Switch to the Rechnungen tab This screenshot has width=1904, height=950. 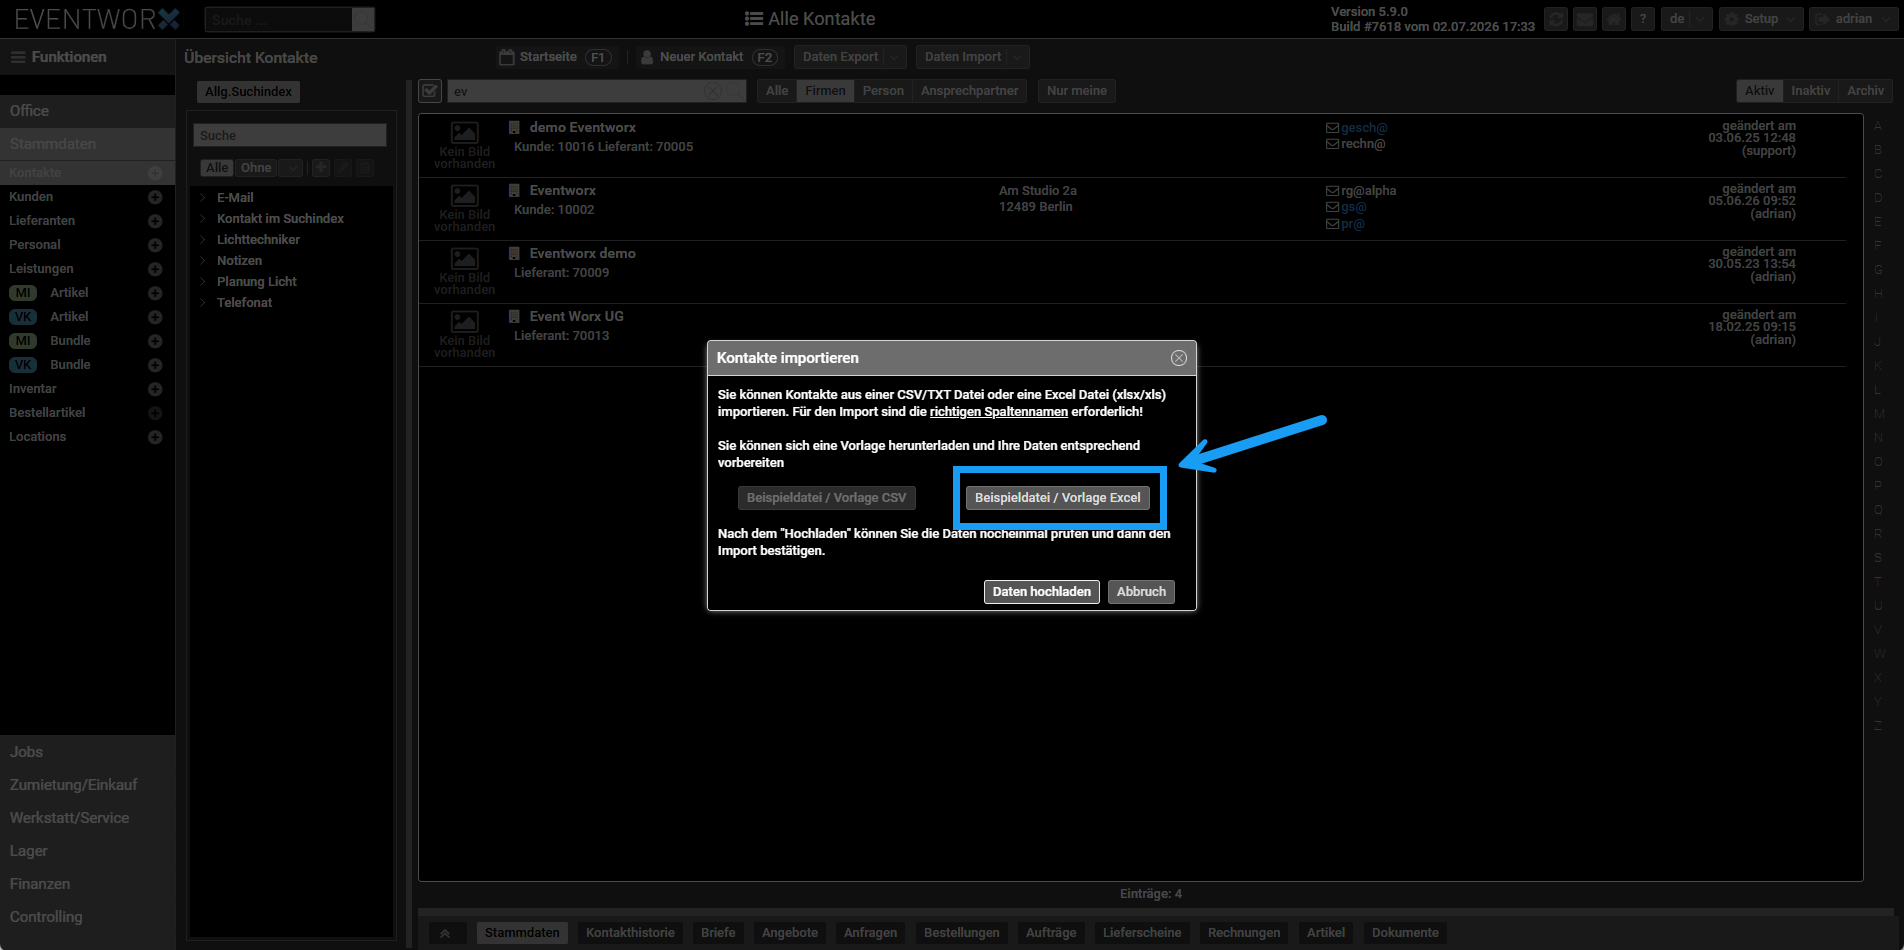1244,933
